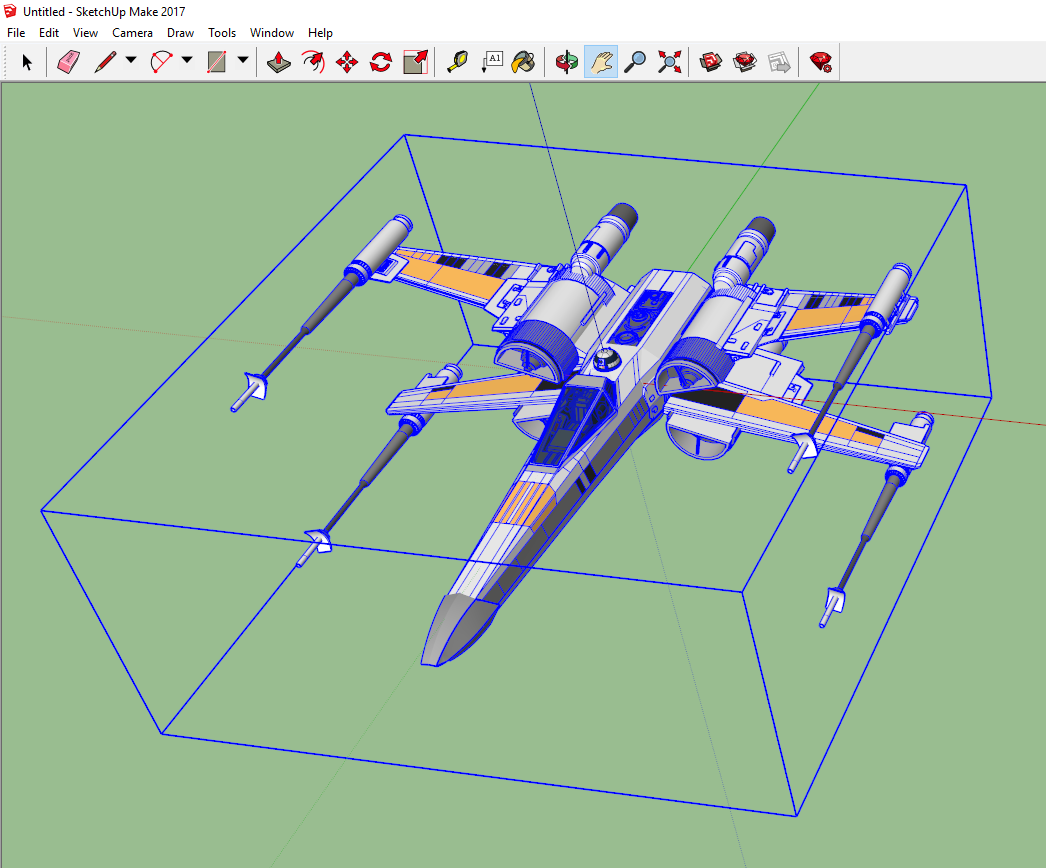Screen dimensions: 1046x868
Task: Choose the Select arrow tool
Action: pos(27,62)
